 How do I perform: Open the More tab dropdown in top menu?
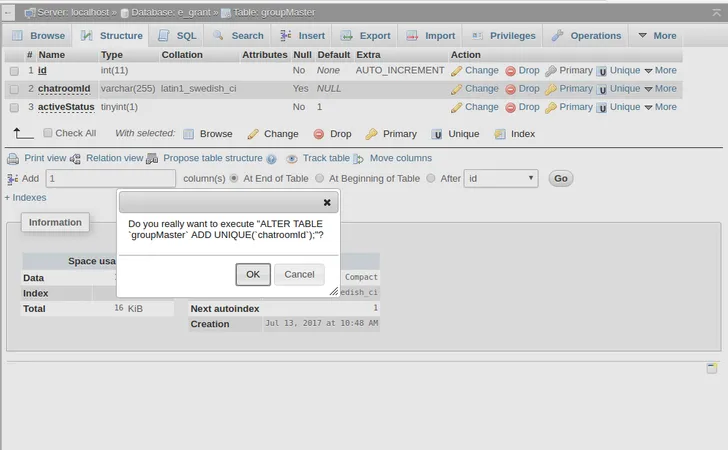click(x=657, y=36)
